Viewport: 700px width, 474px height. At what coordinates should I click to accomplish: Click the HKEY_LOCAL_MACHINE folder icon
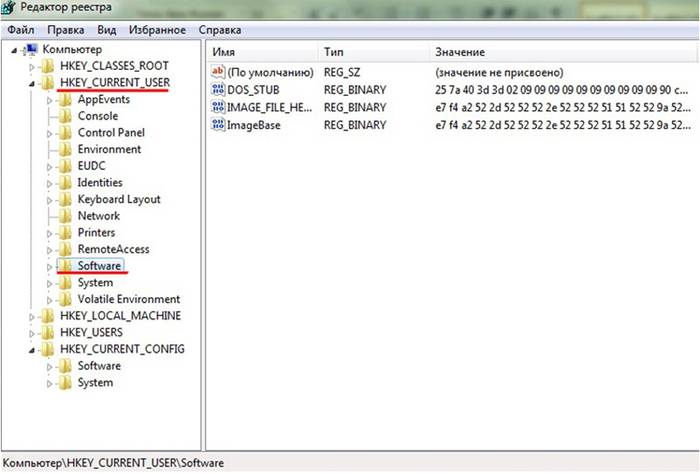(49, 316)
